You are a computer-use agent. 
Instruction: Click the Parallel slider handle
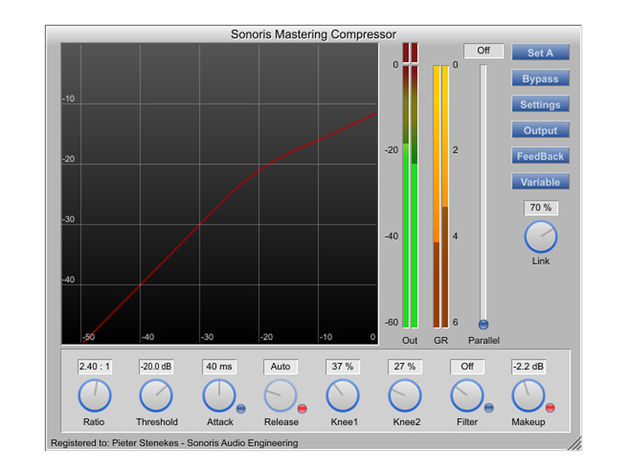(483, 324)
